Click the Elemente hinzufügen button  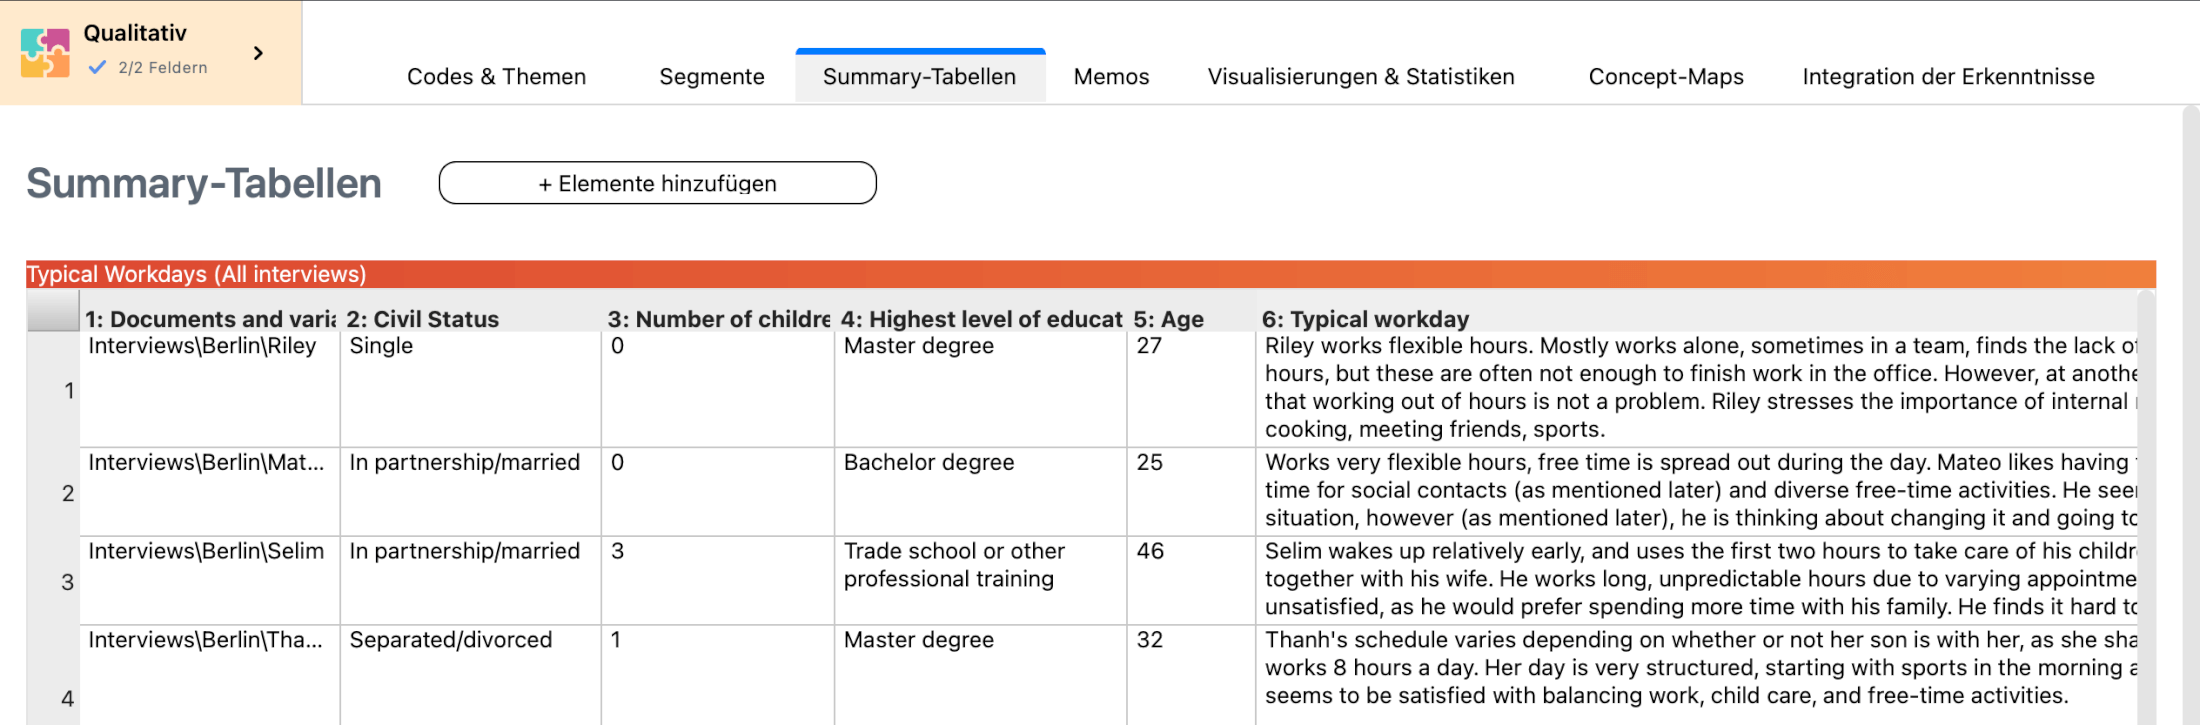coord(657,183)
